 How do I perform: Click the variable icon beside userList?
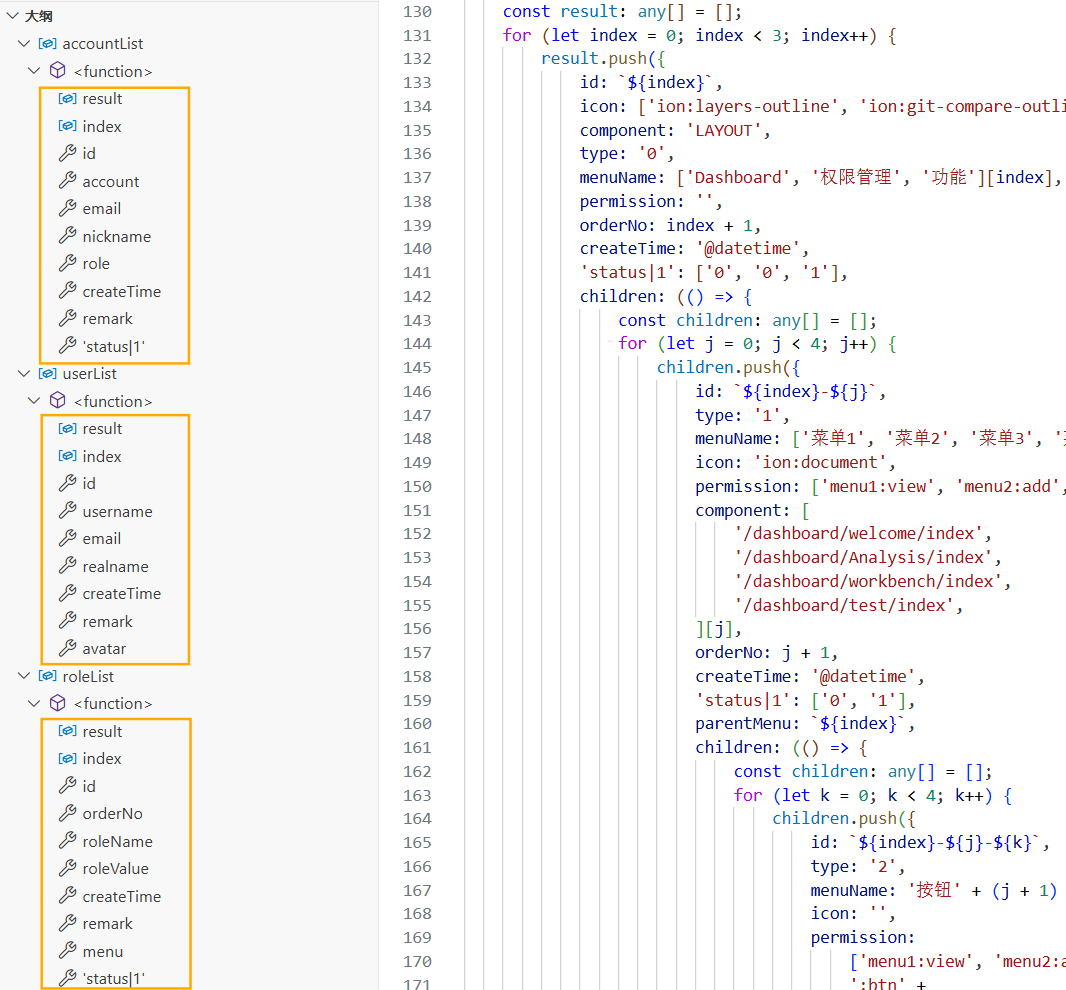point(48,373)
